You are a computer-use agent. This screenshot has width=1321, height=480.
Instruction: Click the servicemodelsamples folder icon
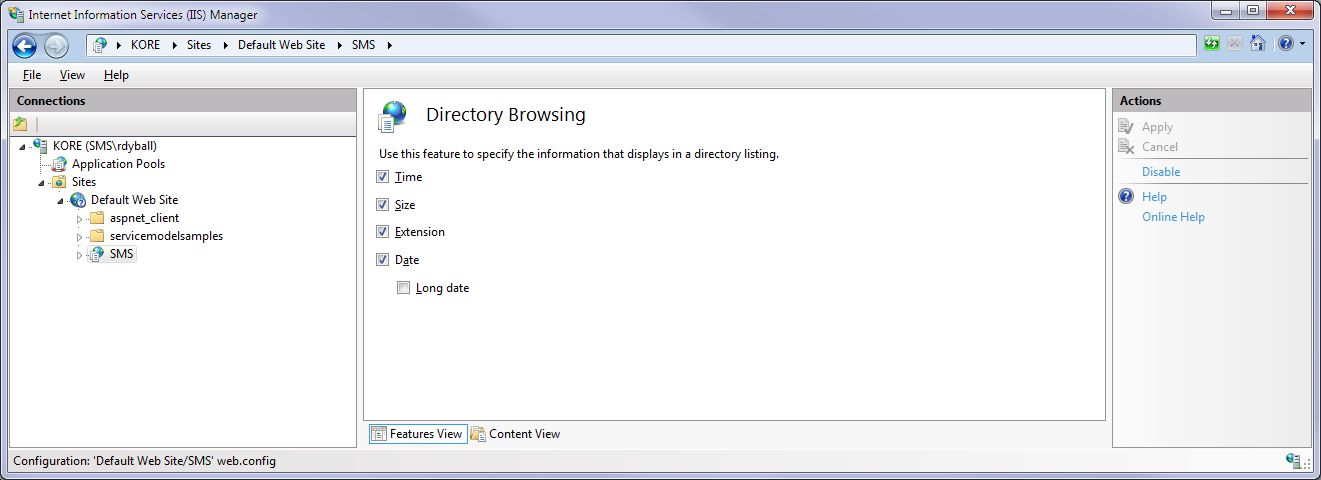pyautogui.click(x=97, y=236)
